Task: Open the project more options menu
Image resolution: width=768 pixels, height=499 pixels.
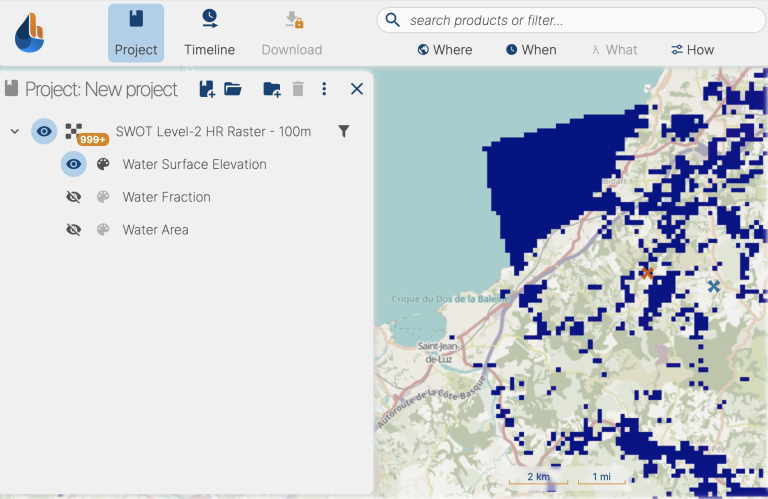Action: [324, 89]
